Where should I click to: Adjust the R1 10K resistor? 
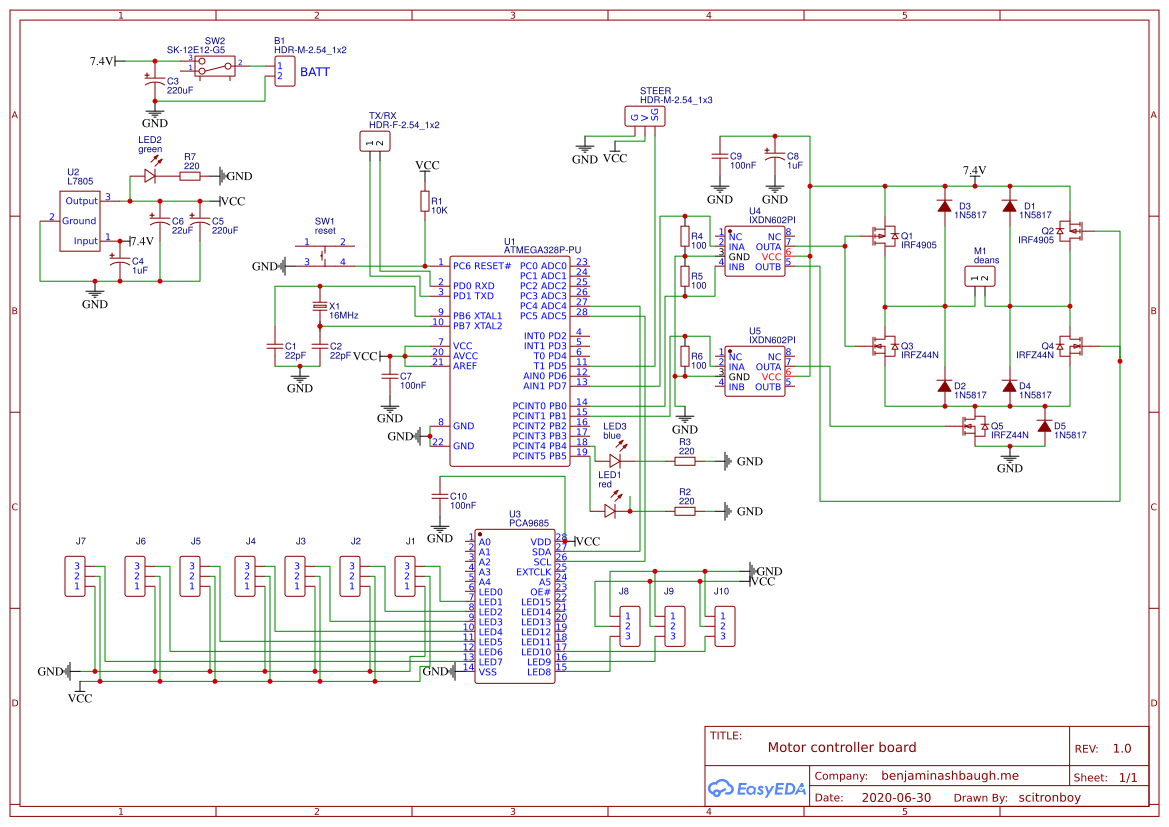425,203
